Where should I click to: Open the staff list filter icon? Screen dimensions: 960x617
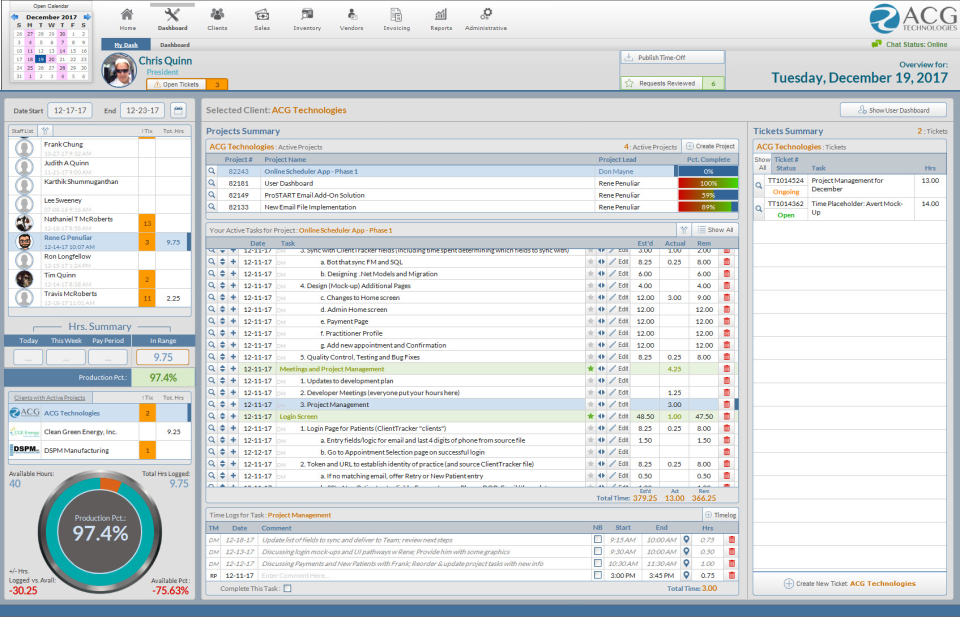coord(45,130)
